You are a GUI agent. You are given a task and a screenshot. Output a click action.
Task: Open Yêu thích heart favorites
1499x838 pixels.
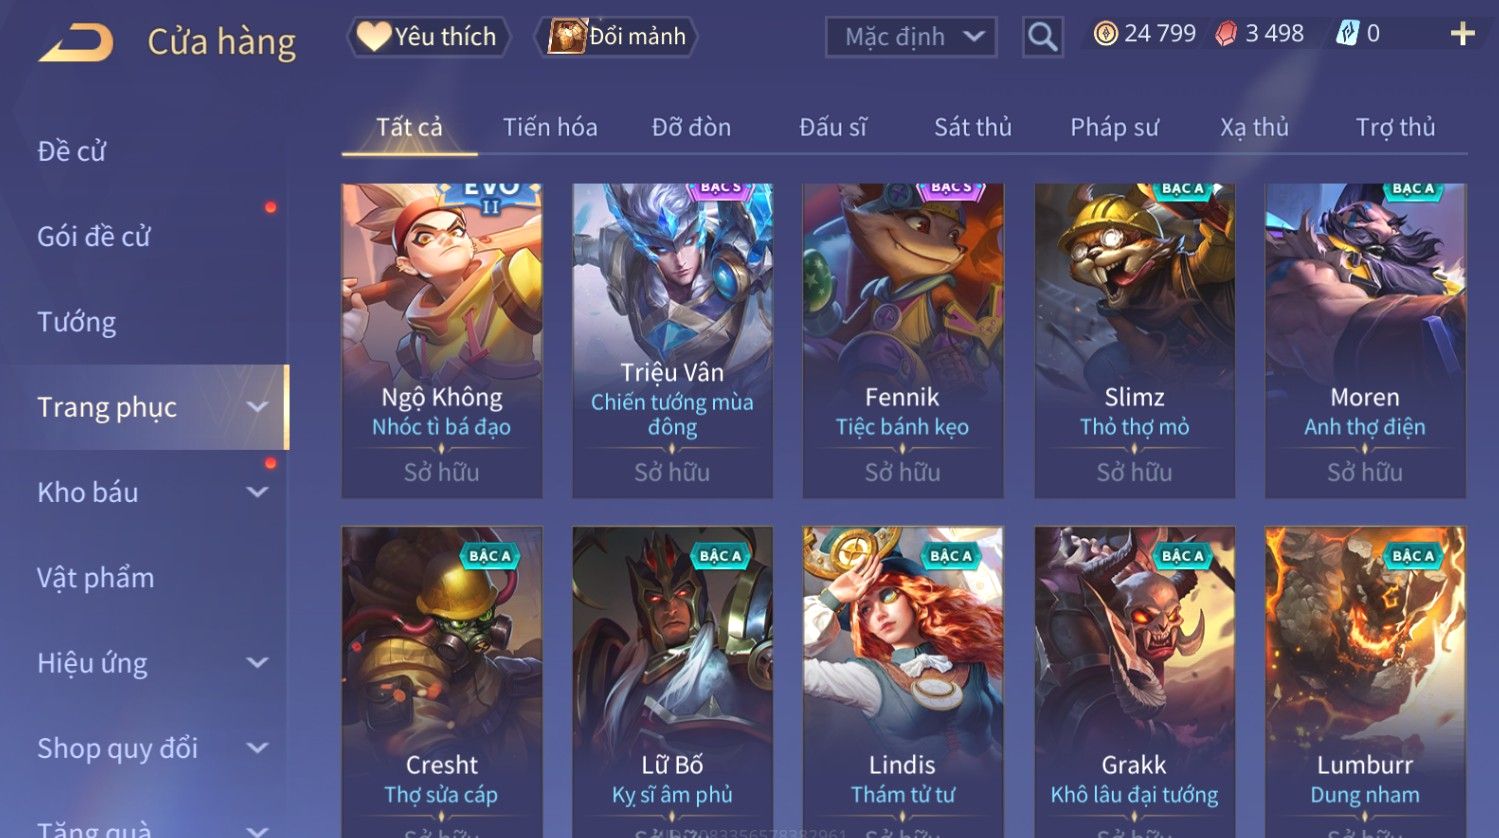pyautogui.click(x=429, y=37)
